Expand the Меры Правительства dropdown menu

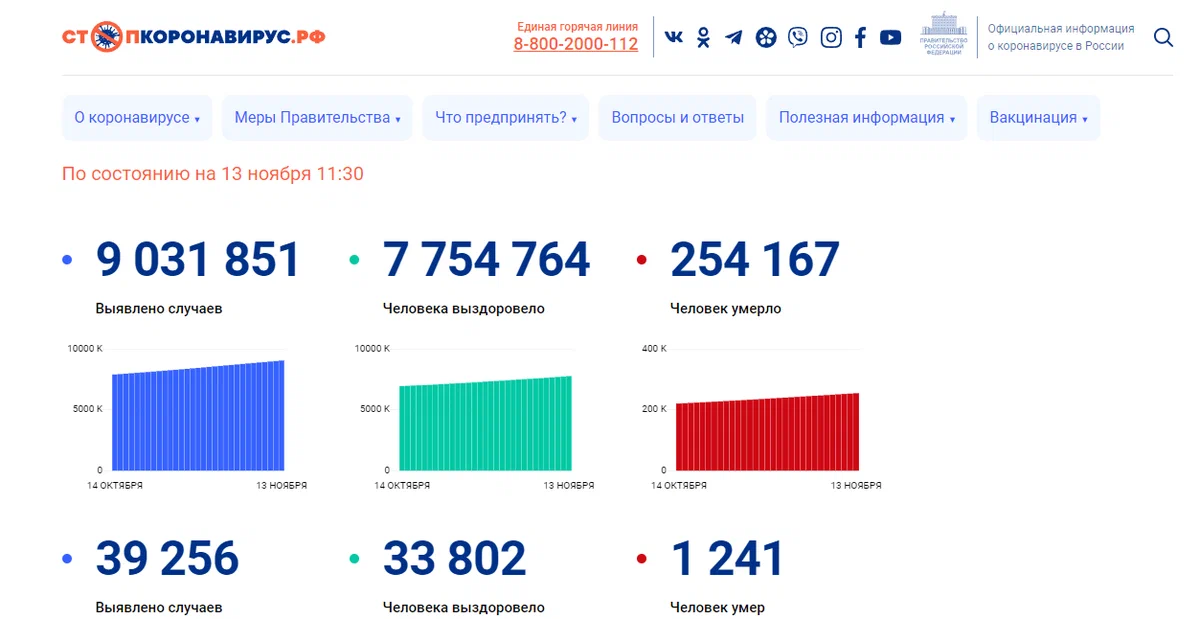click(317, 118)
